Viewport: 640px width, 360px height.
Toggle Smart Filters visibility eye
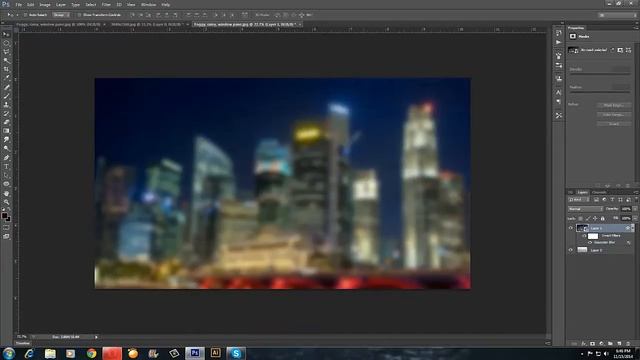pyautogui.click(x=584, y=236)
